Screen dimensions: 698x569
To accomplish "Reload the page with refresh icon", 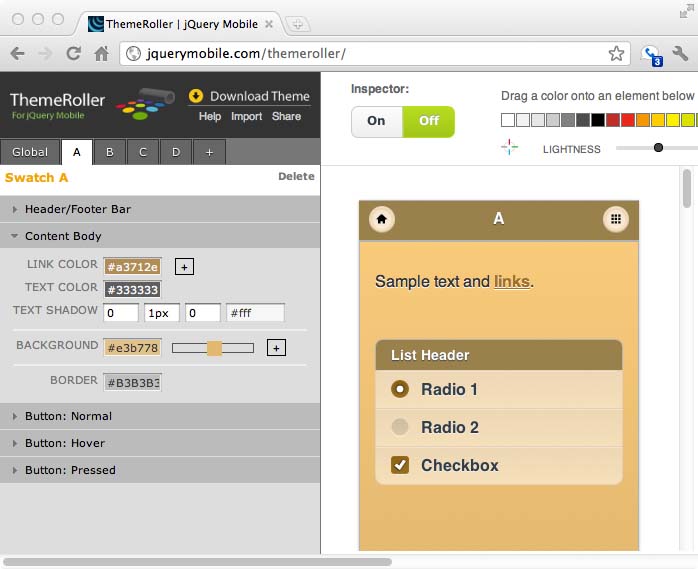I will [73, 53].
